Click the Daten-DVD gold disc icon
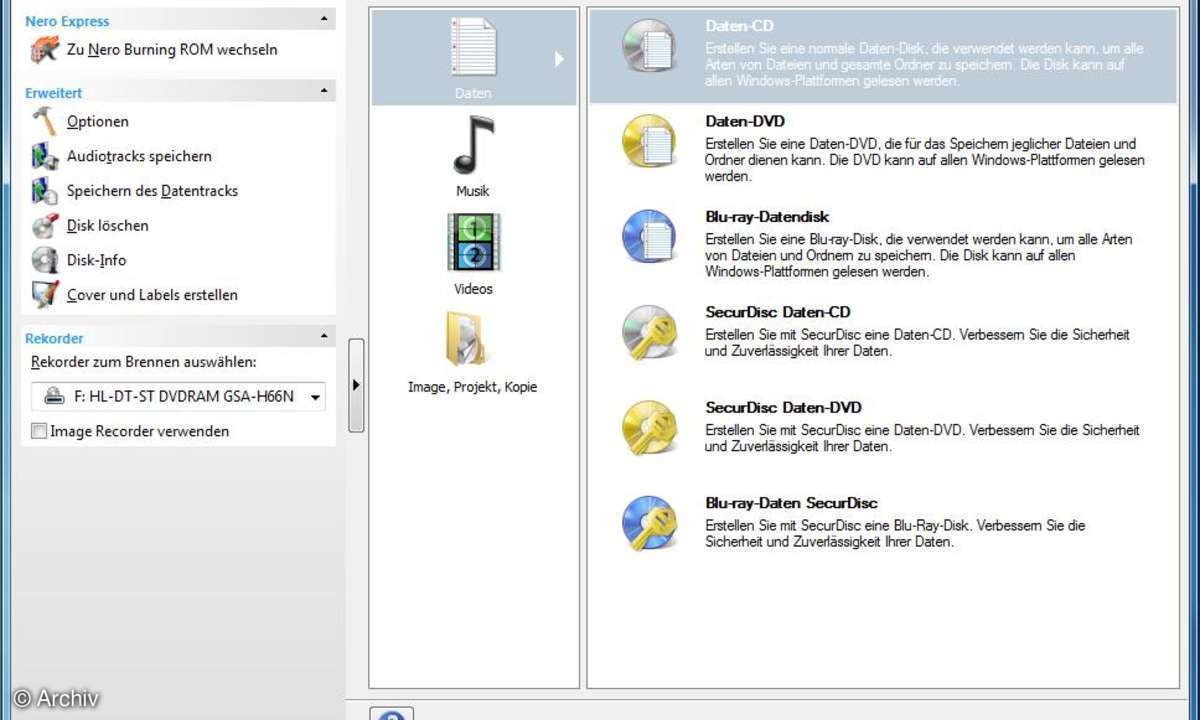The height and width of the screenshot is (720, 1200). pyautogui.click(x=650, y=141)
